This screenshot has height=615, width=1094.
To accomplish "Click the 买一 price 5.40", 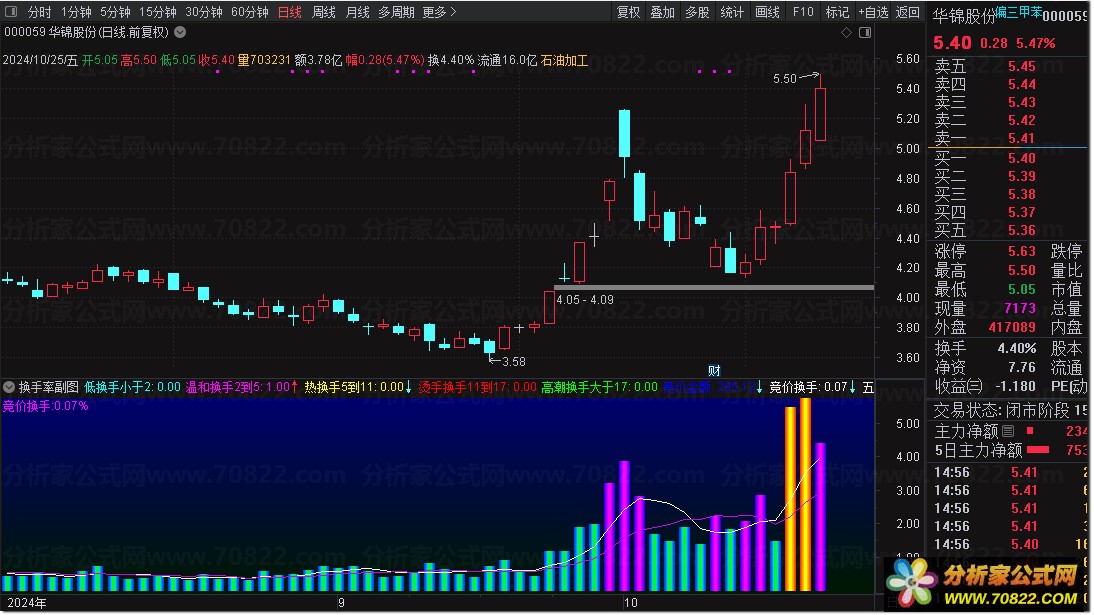I will [1021, 158].
